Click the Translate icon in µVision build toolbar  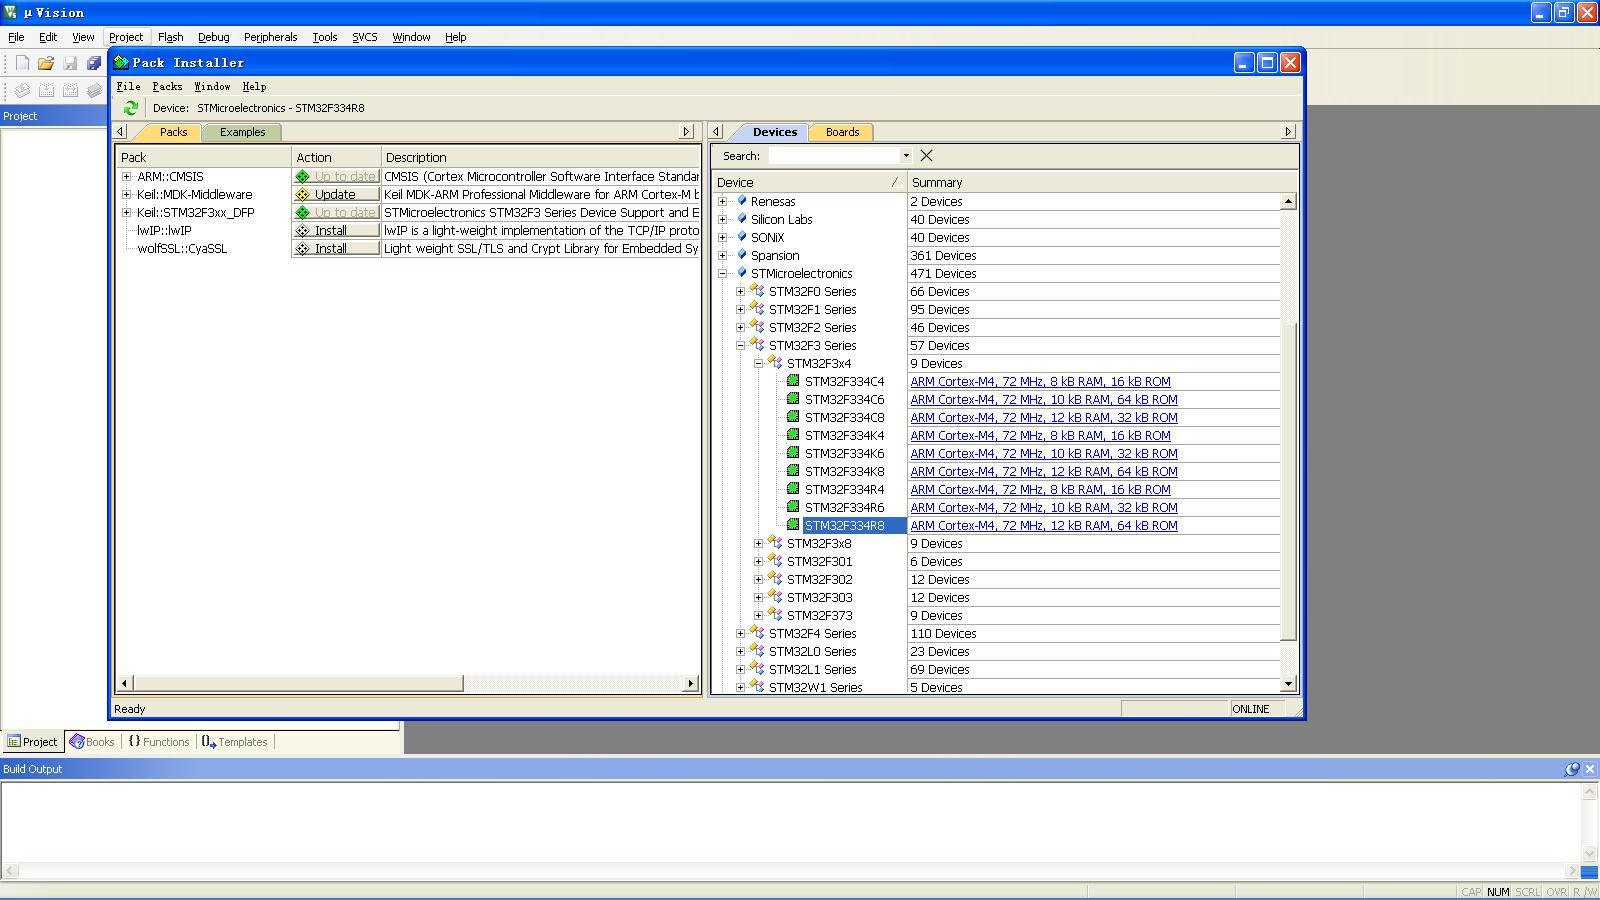pyautogui.click(x=22, y=90)
